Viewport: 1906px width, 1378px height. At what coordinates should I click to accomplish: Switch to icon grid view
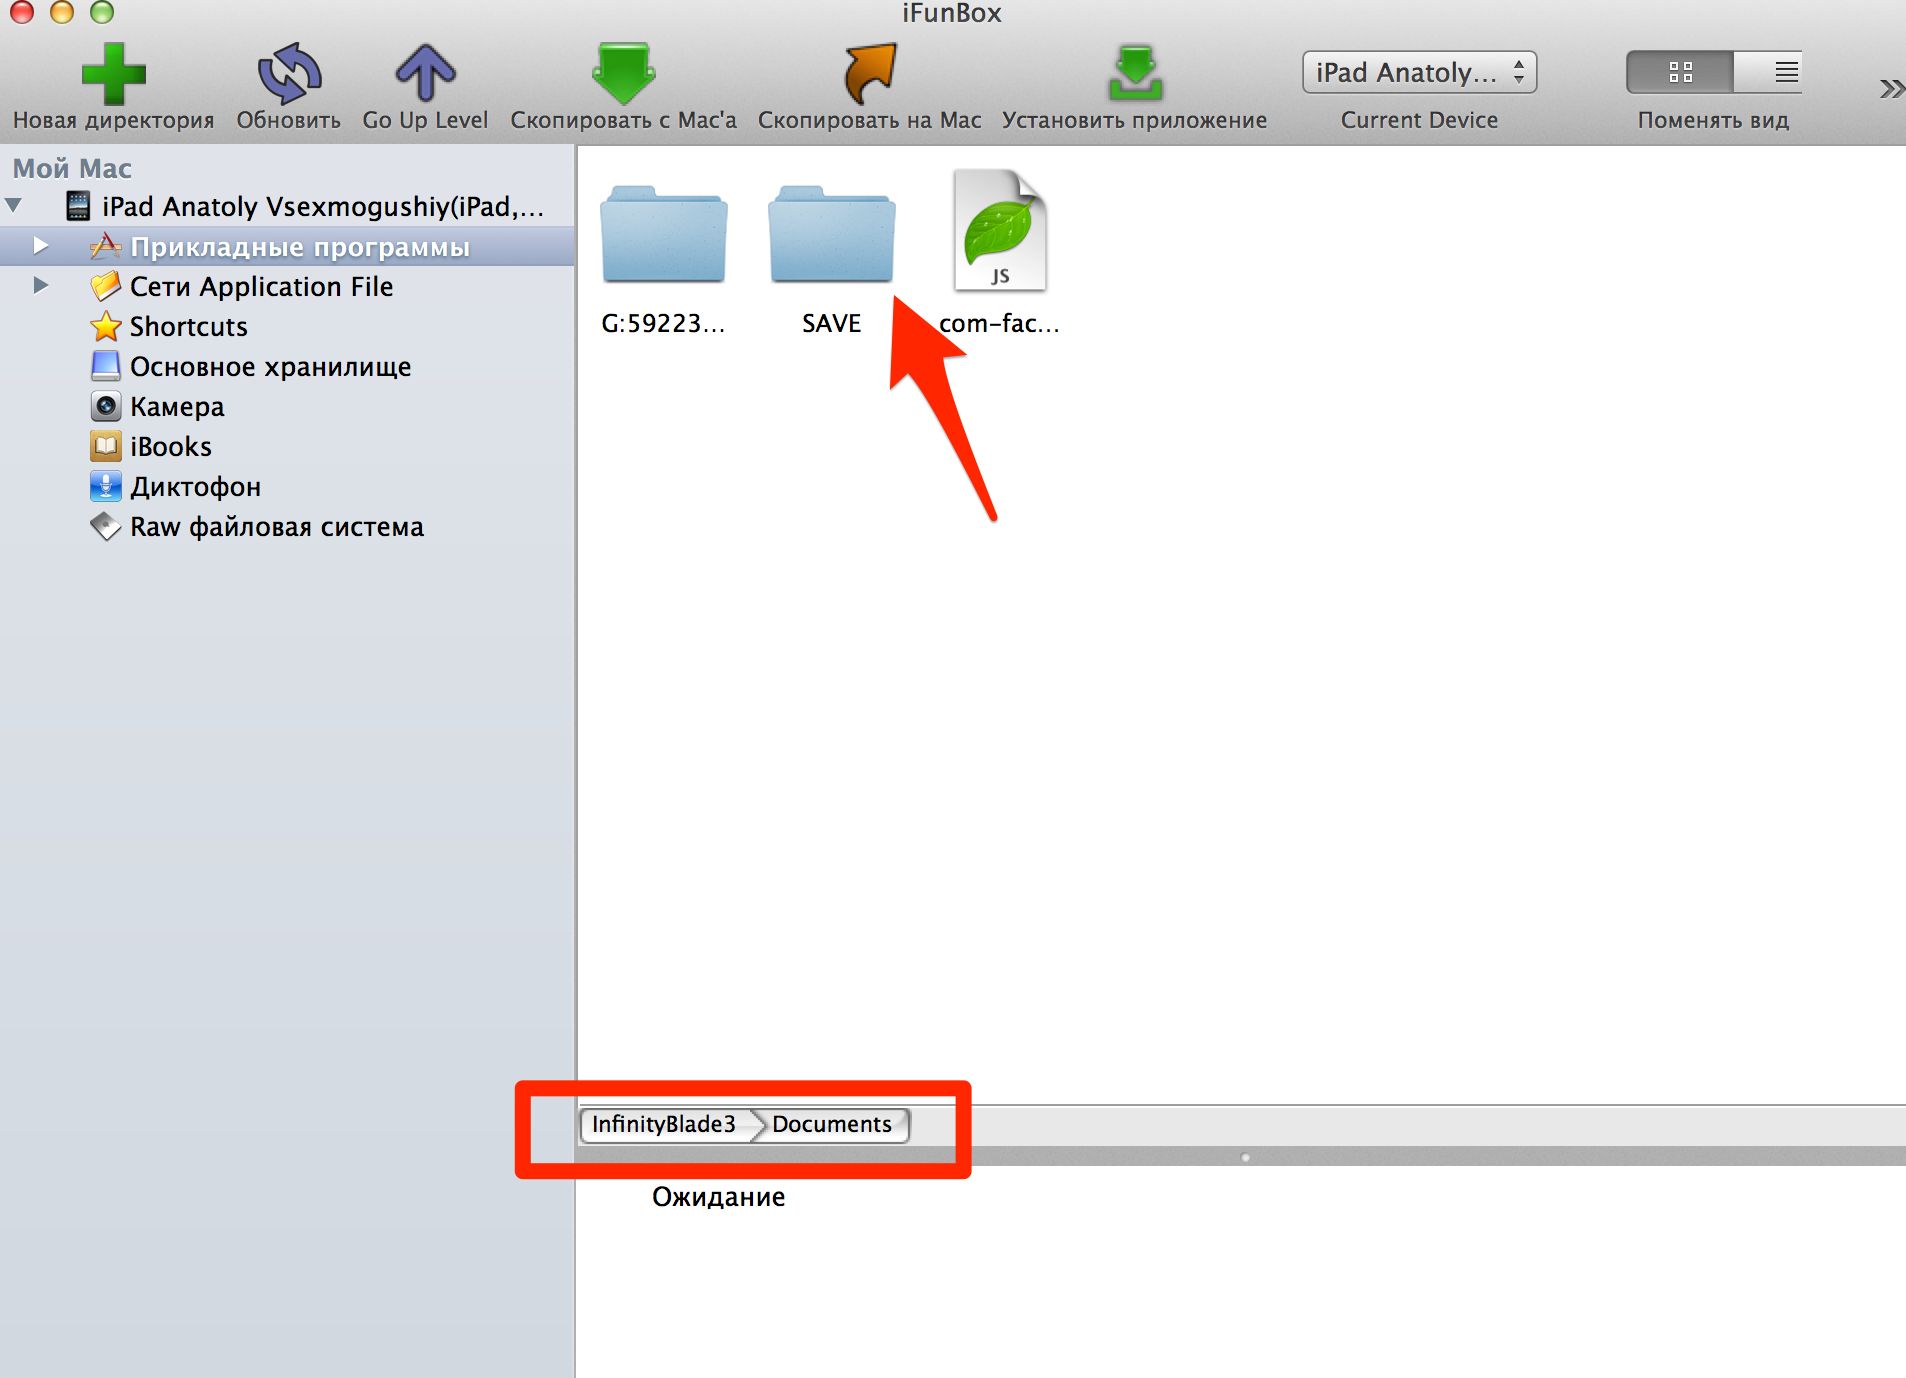coord(1680,72)
